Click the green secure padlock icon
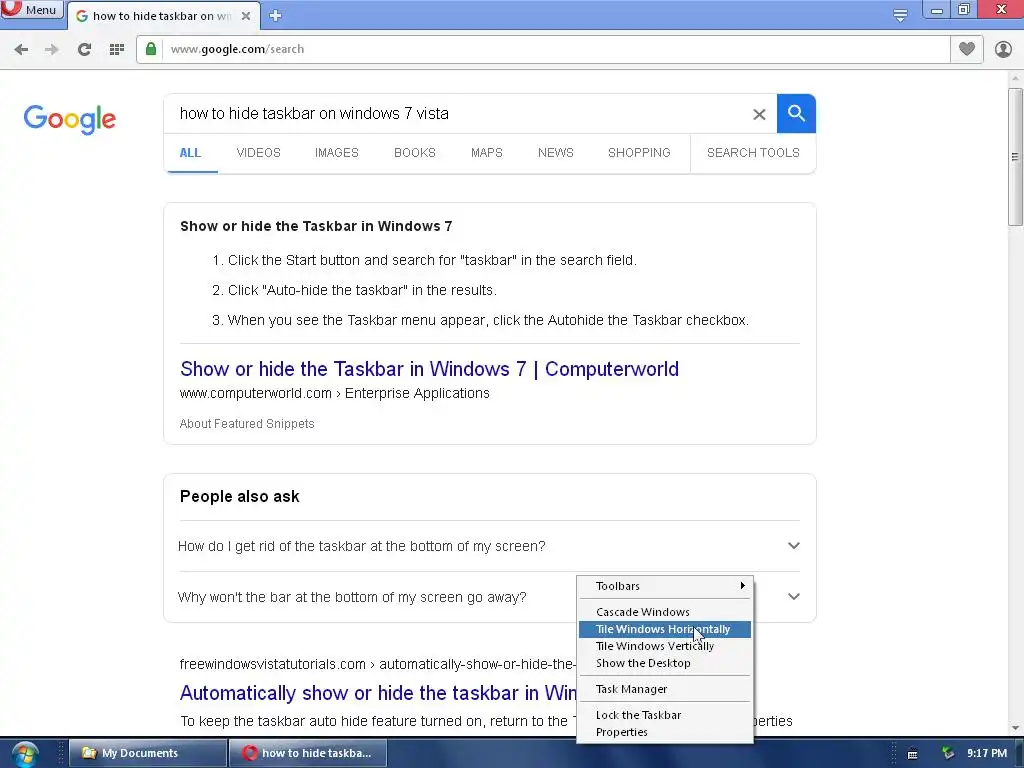1024x768 pixels. [151, 49]
